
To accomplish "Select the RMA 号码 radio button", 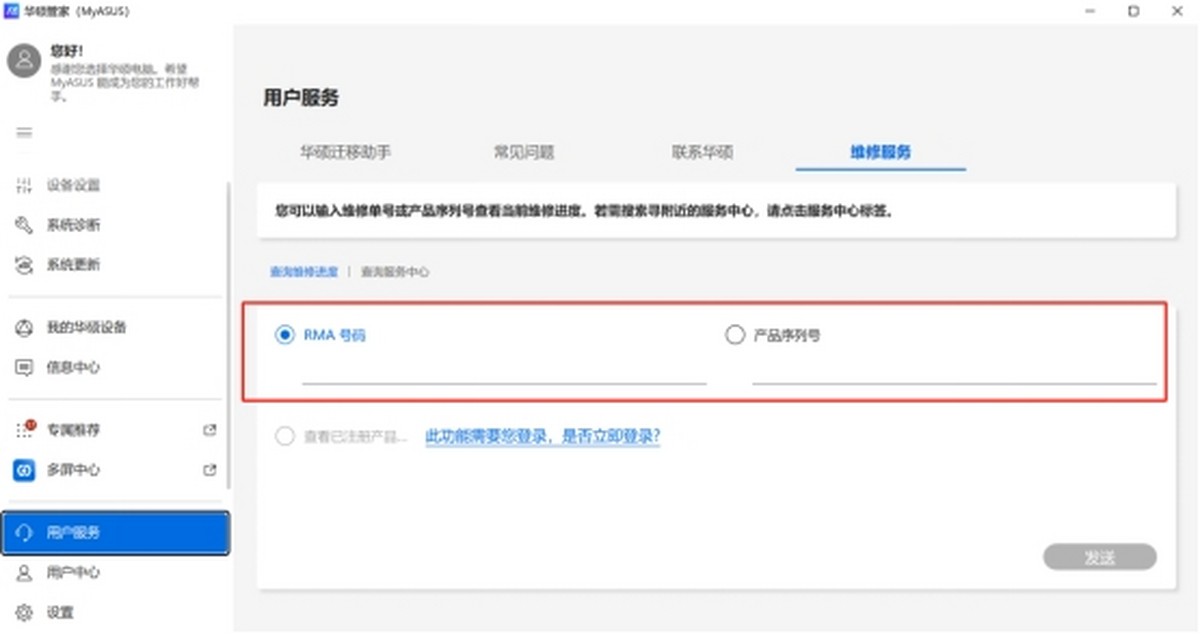I will pos(284,336).
